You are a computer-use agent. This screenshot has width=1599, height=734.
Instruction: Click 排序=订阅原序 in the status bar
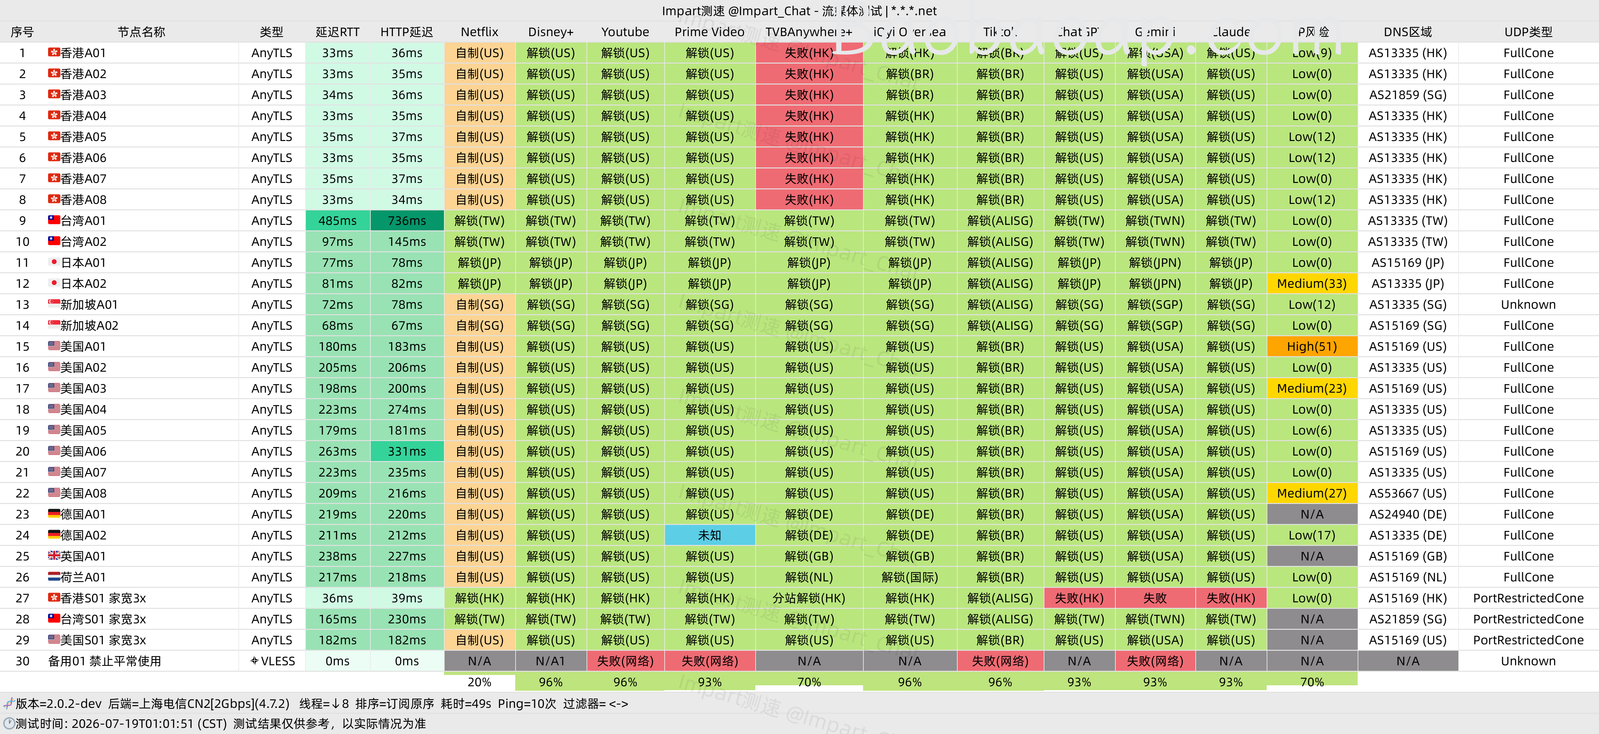(x=393, y=704)
